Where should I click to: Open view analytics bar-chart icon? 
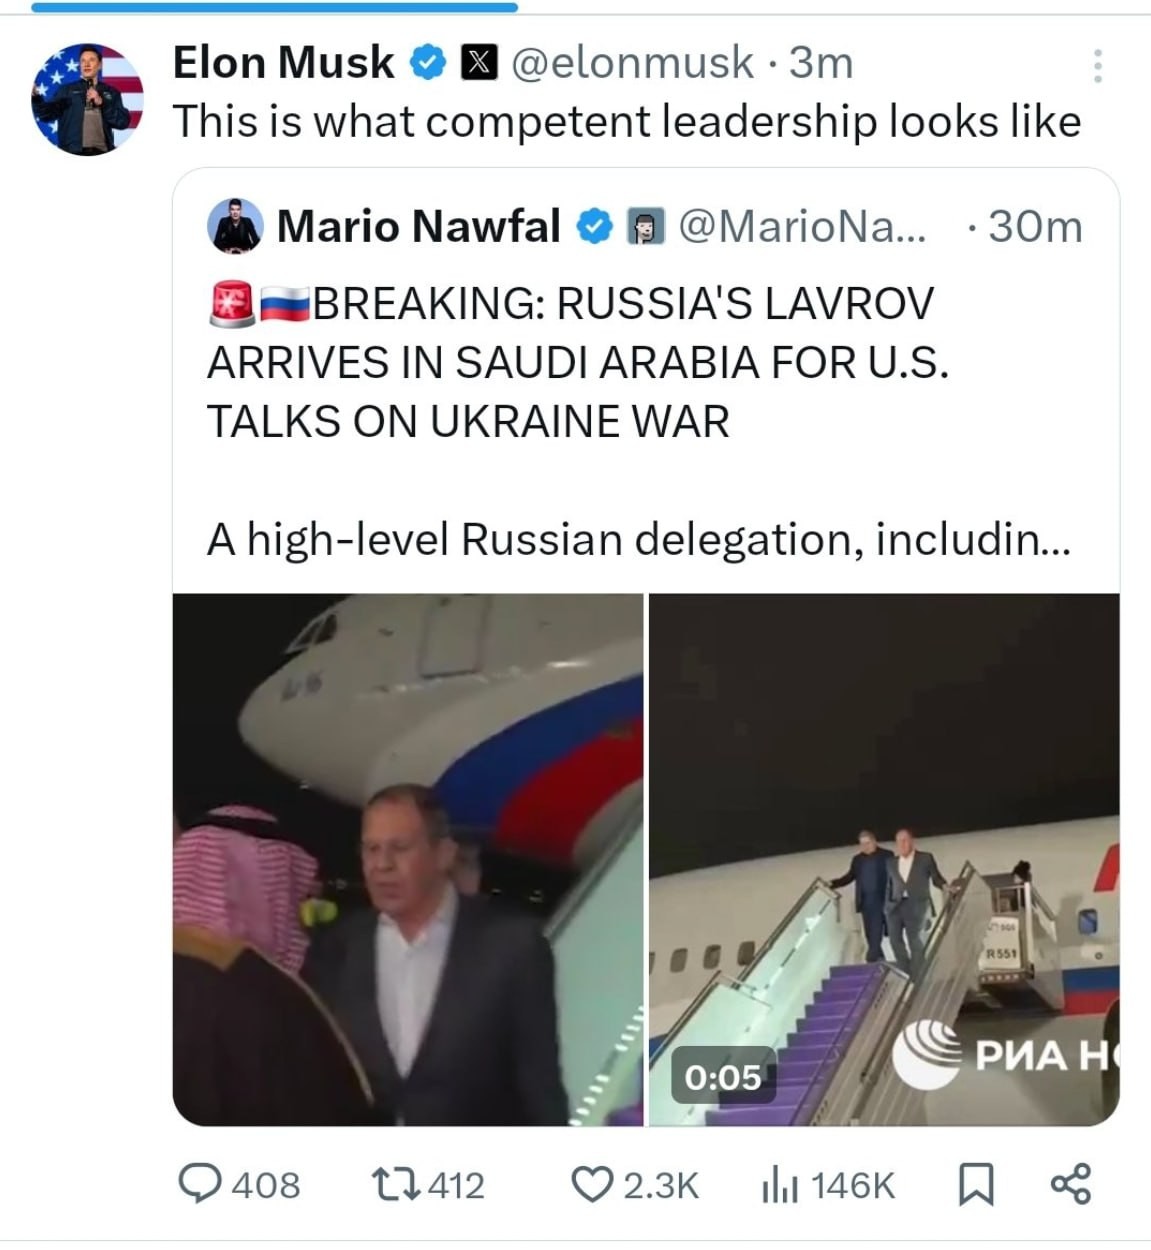pyautogui.click(x=780, y=1186)
